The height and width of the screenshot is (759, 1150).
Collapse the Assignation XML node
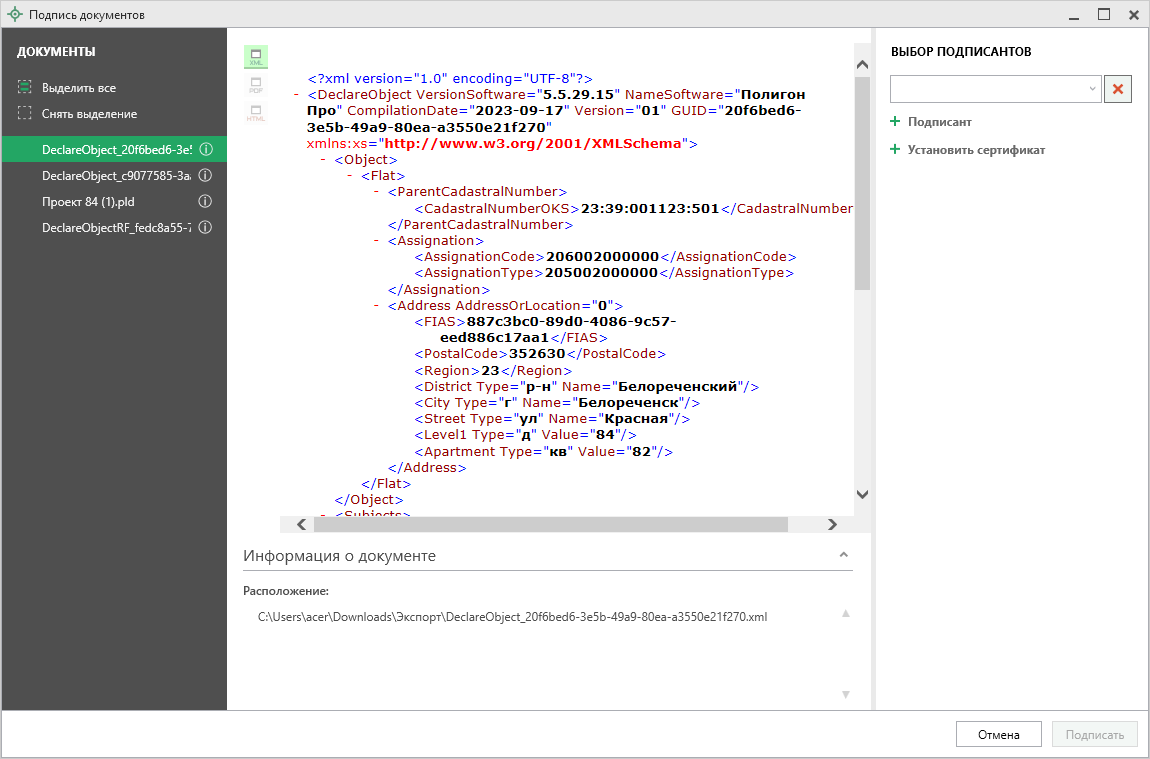pyautogui.click(x=377, y=241)
